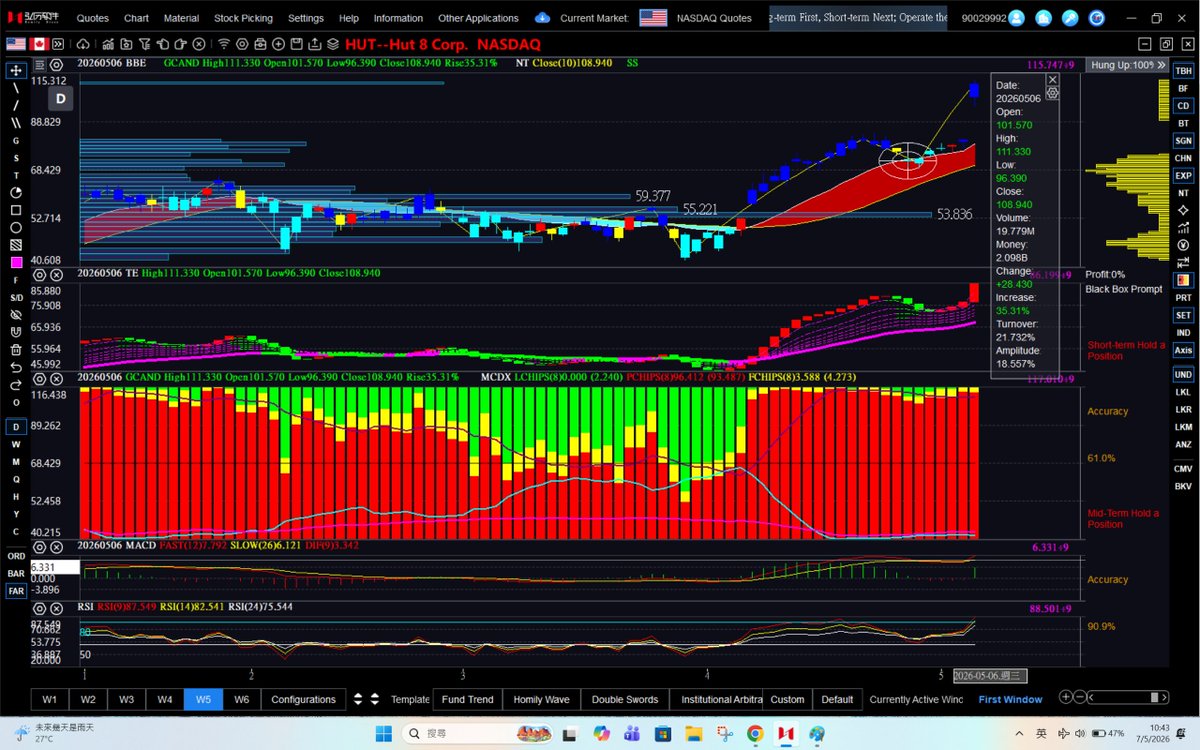The image size is (1200, 750).
Task: Toggle the TBH indicator button
Action: coord(1183,71)
